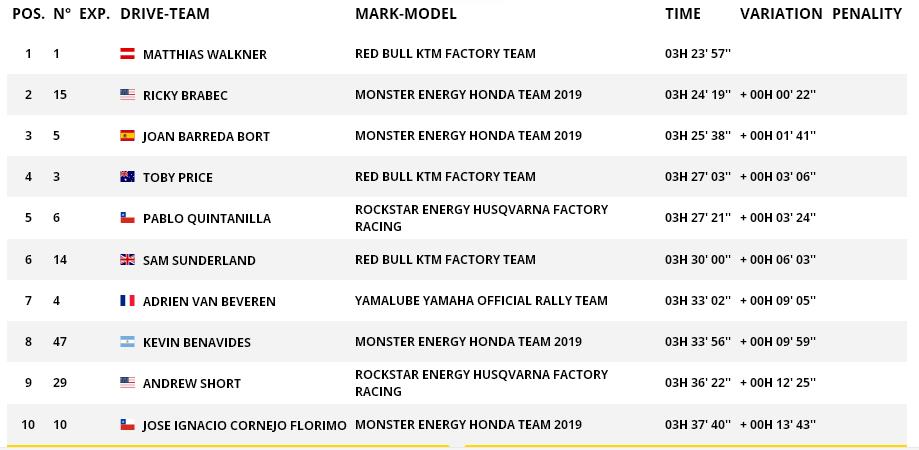Click Sam Sunderland's time 03H 30' 00''
Image resolution: width=919 pixels, height=450 pixels.
(x=698, y=260)
